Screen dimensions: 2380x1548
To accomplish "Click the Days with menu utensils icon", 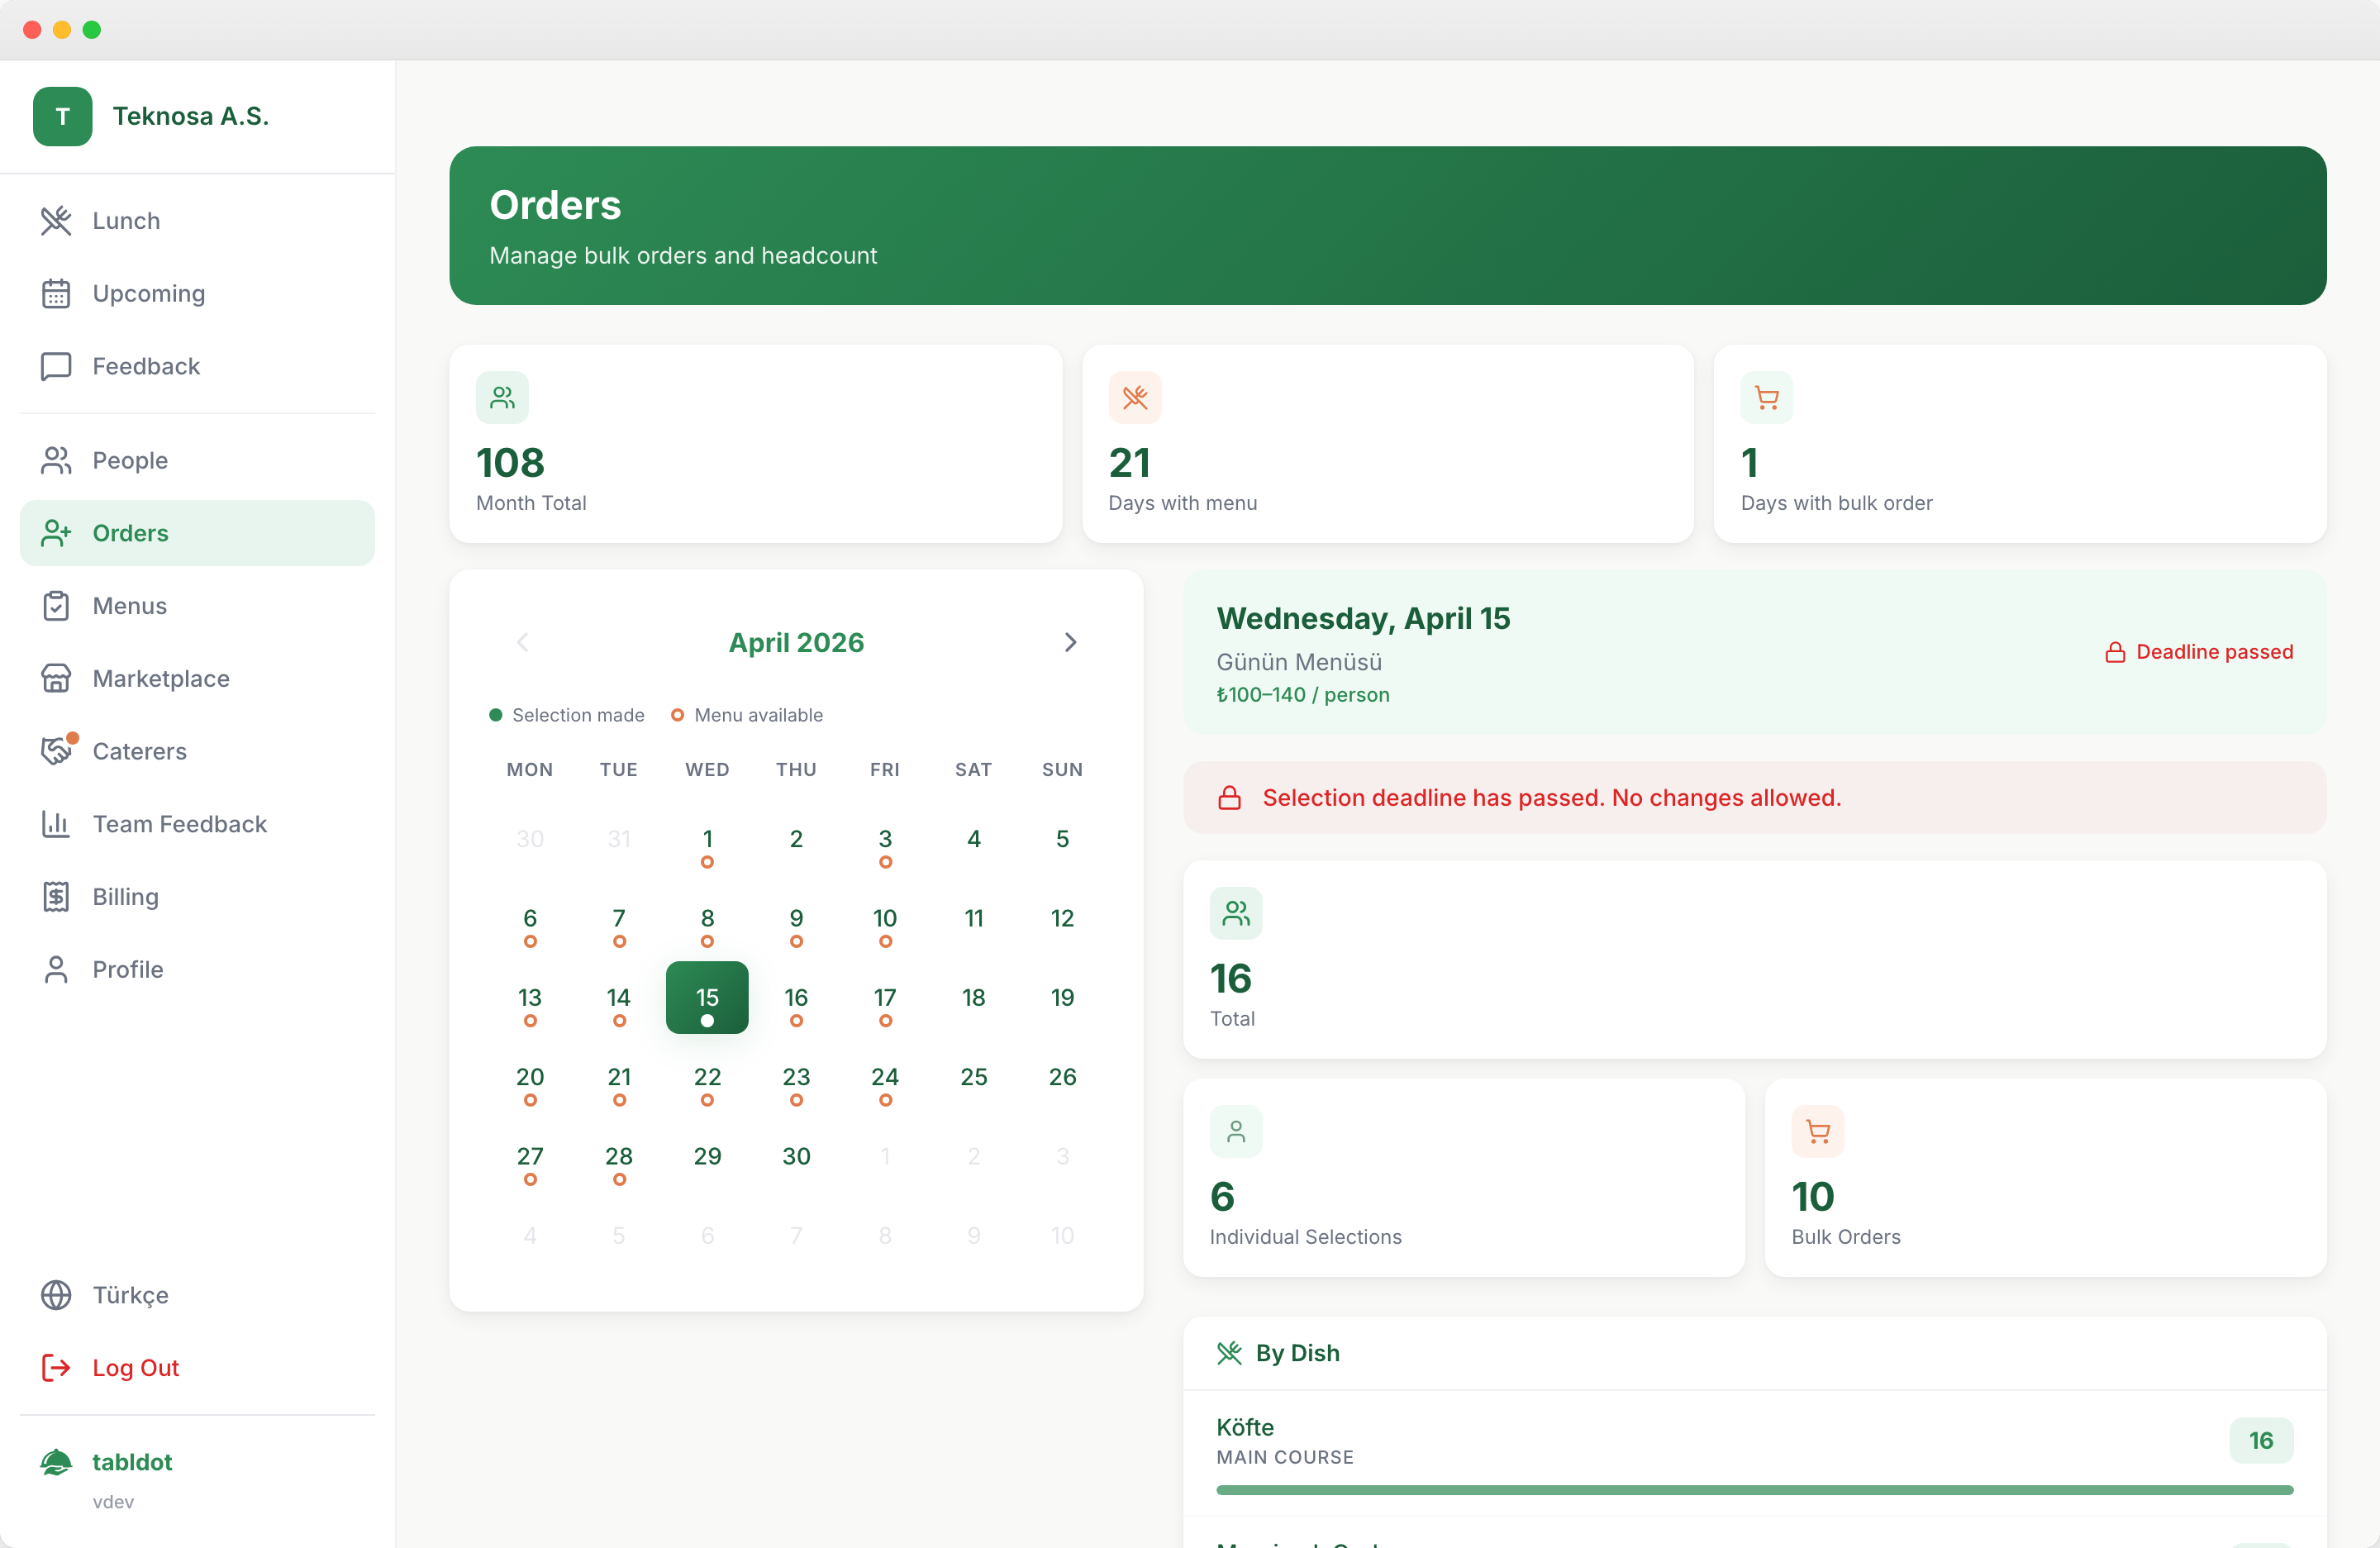I will (x=1135, y=398).
